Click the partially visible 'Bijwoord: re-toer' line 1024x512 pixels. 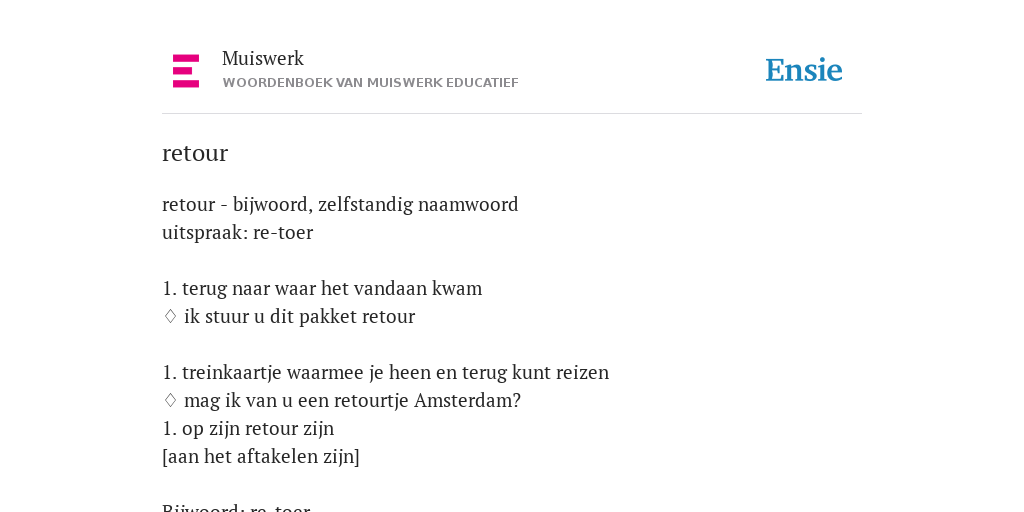point(236,507)
